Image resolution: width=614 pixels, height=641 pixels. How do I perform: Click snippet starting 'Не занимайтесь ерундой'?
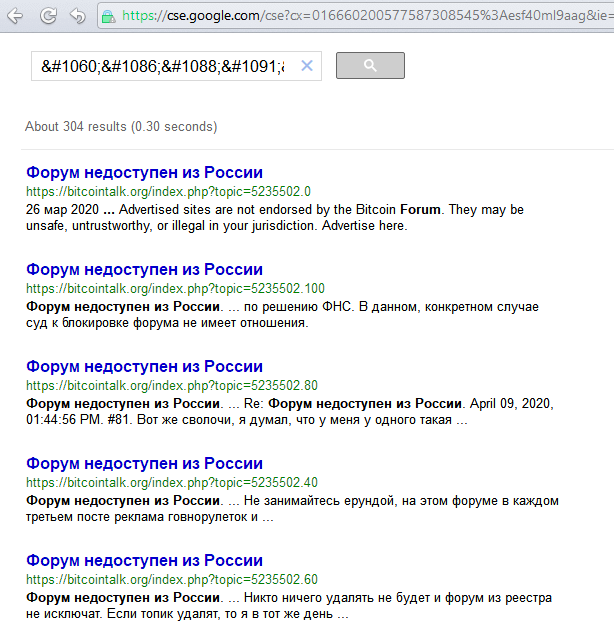coord(292,509)
